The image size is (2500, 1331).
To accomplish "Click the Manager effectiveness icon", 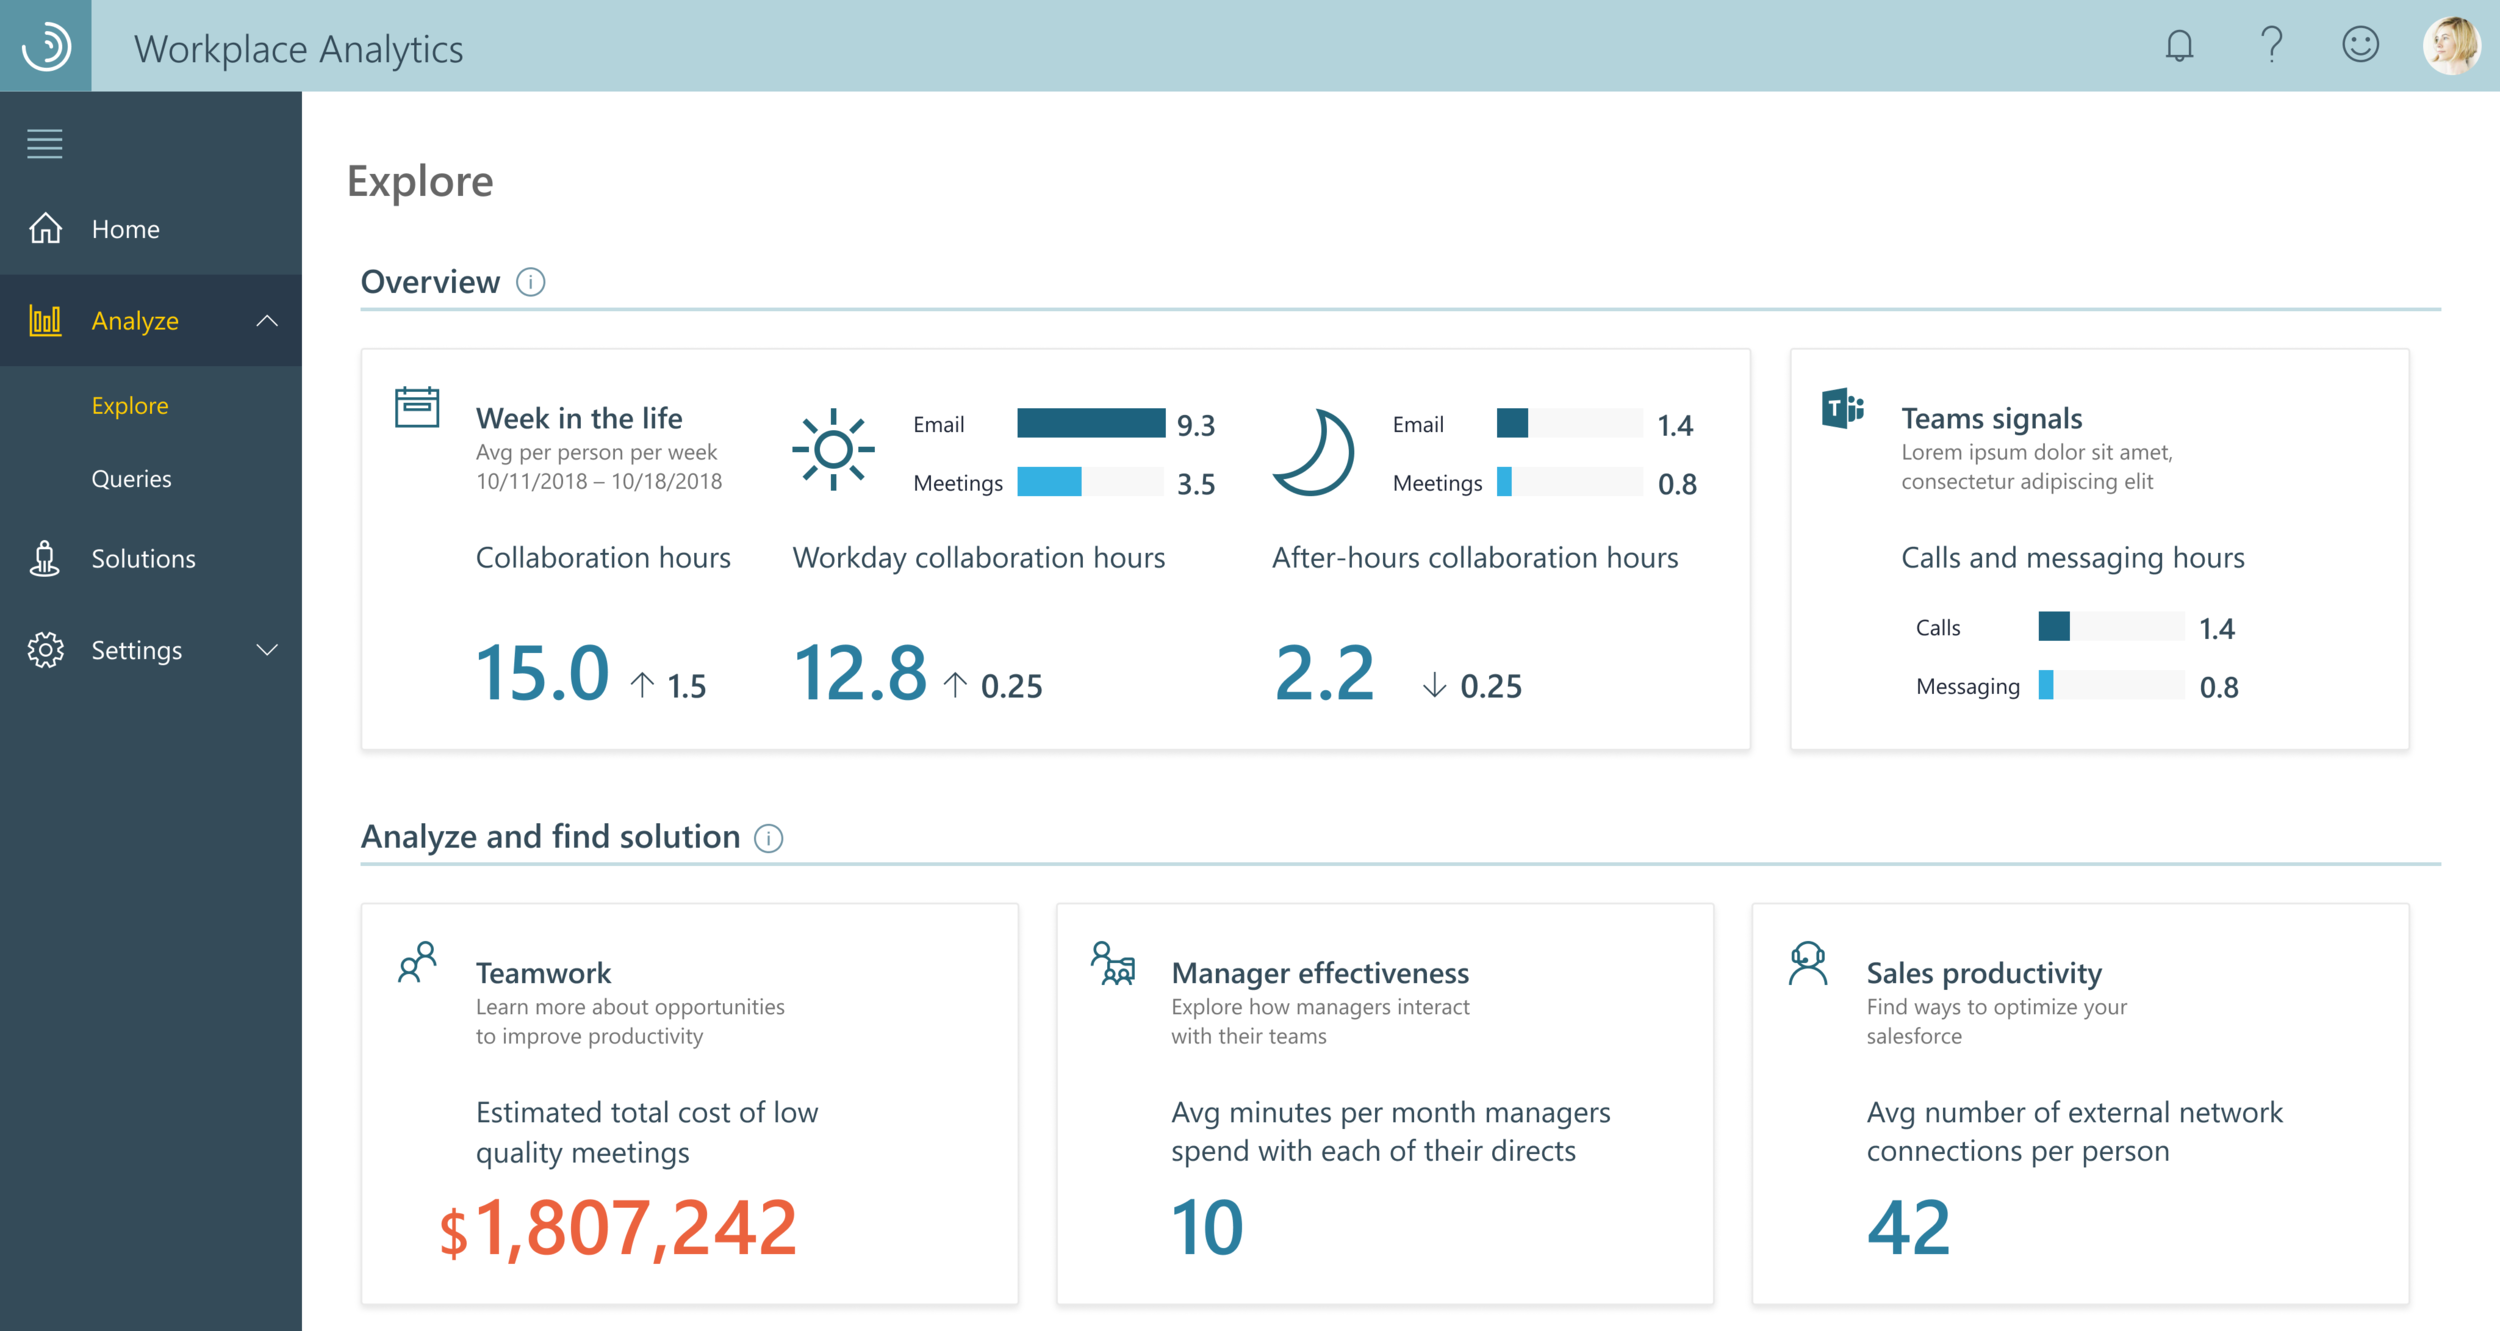I will pyautogui.click(x=1113, y=964).
